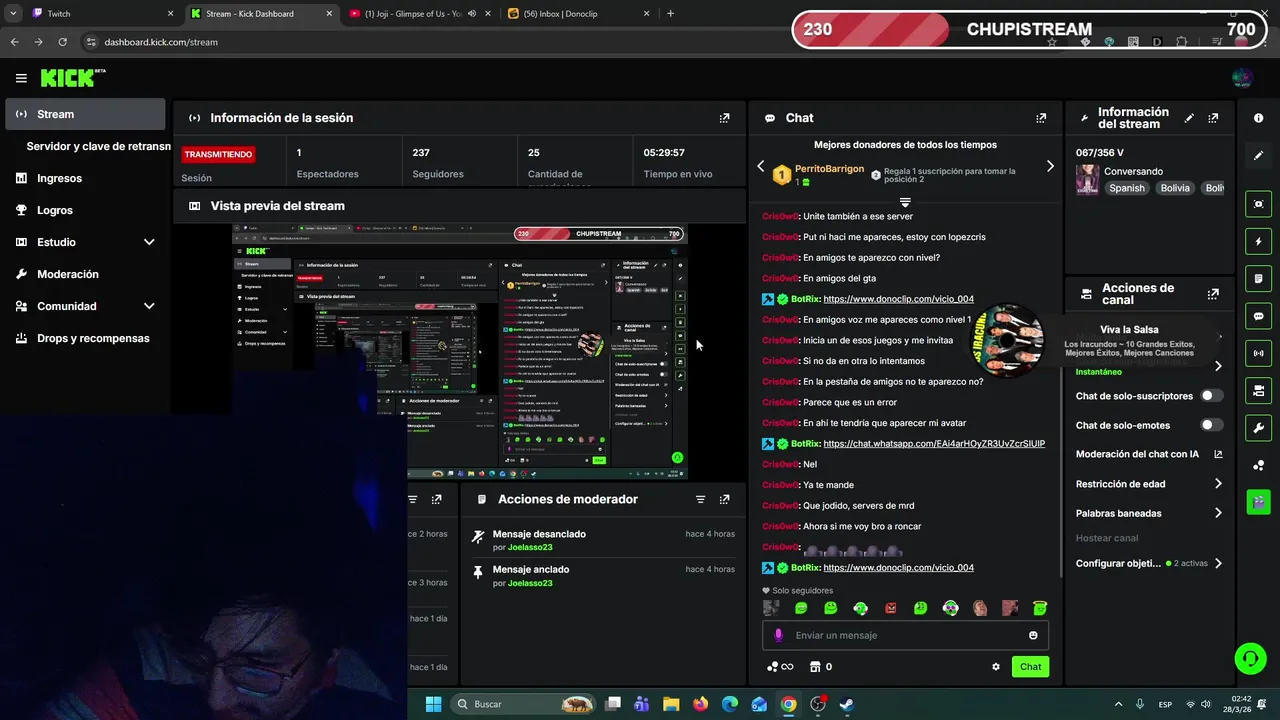This screenshot has width=1280, height=720.
Task: Open Logros in the left sidebar
Action: point(85,210)
